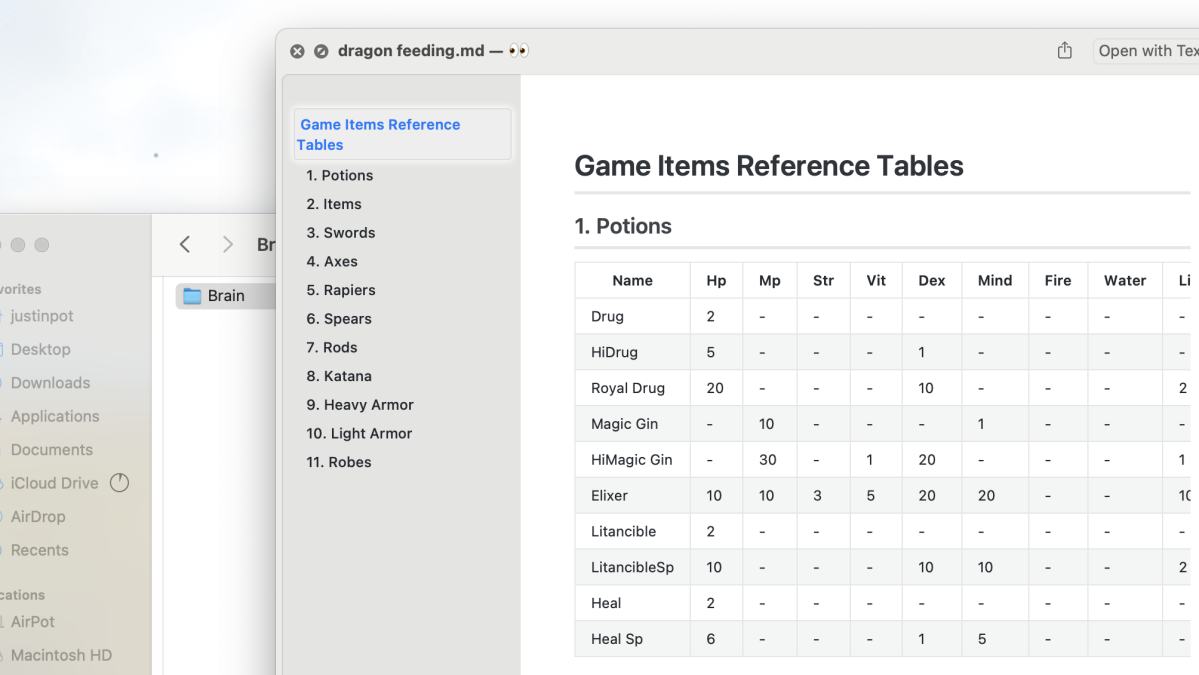Click the Elixer name cell in Potions table
Viewport: 1199px width, 675px height.
click(x=609, y=495)
